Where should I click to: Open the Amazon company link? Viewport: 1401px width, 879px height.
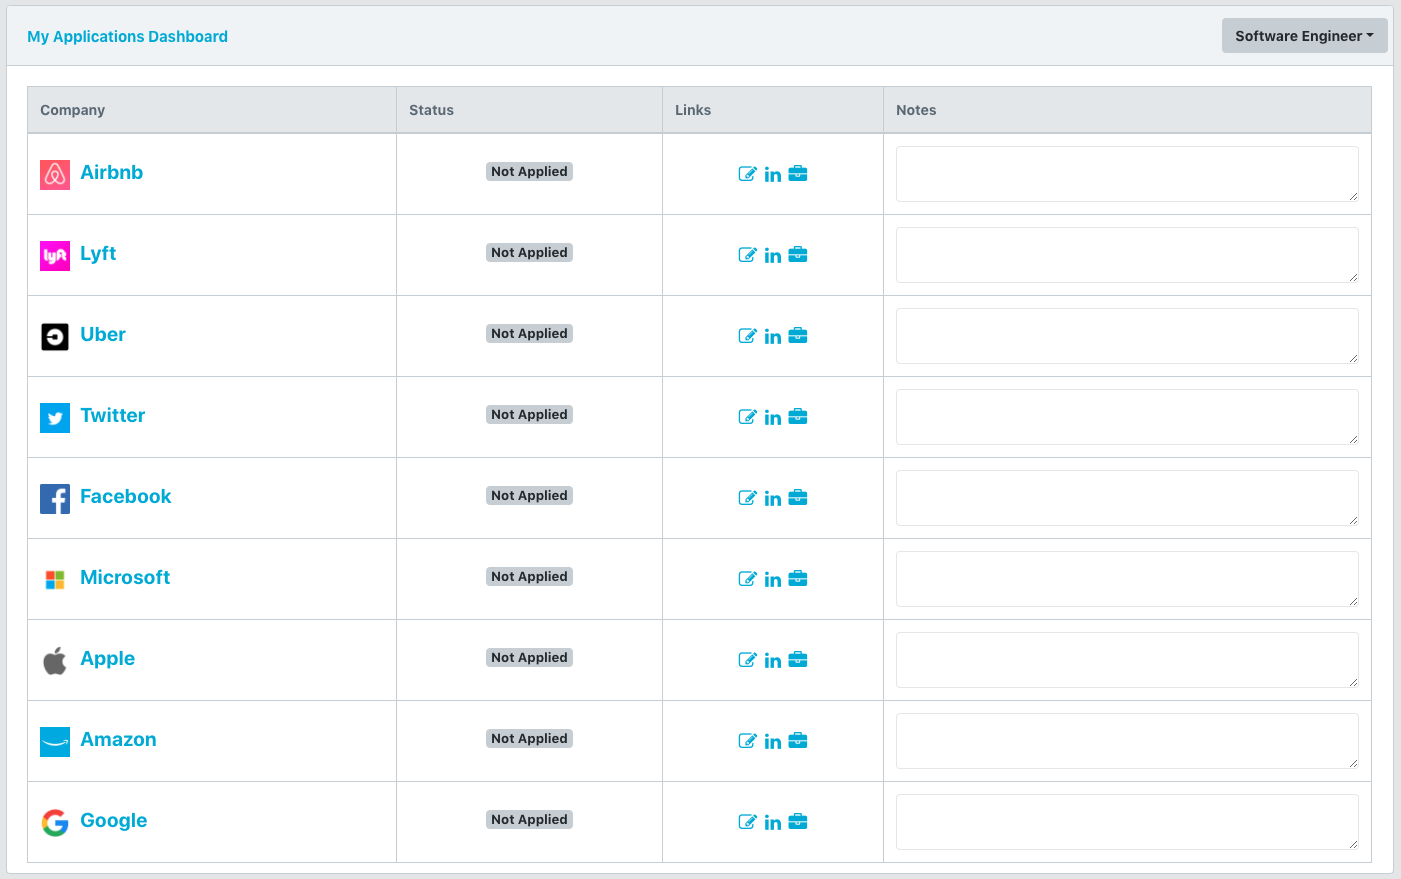[x=118, y=740]
